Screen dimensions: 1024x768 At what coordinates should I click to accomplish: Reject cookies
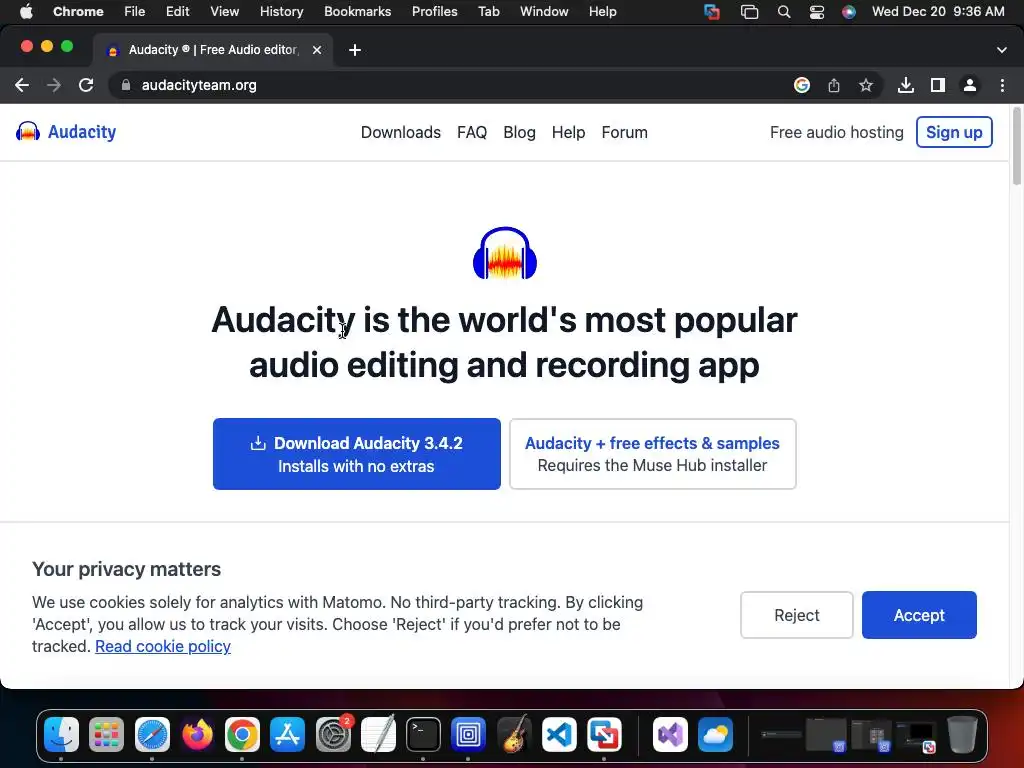pos(797,615)
